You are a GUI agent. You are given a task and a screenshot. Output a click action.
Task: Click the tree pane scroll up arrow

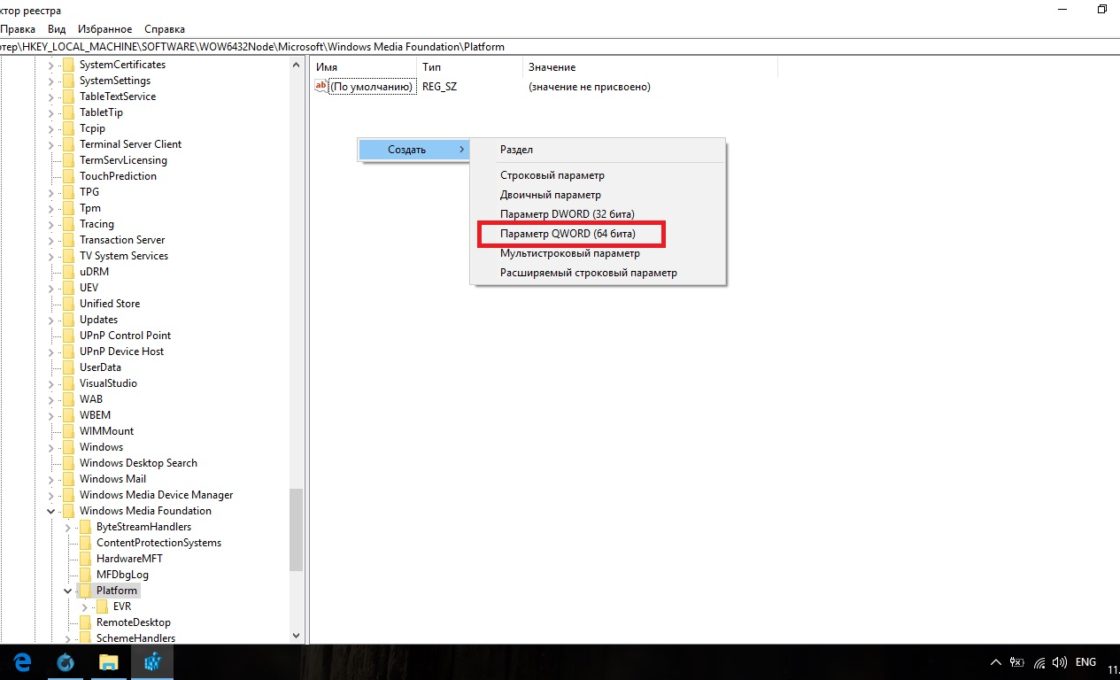click(296, 65)
